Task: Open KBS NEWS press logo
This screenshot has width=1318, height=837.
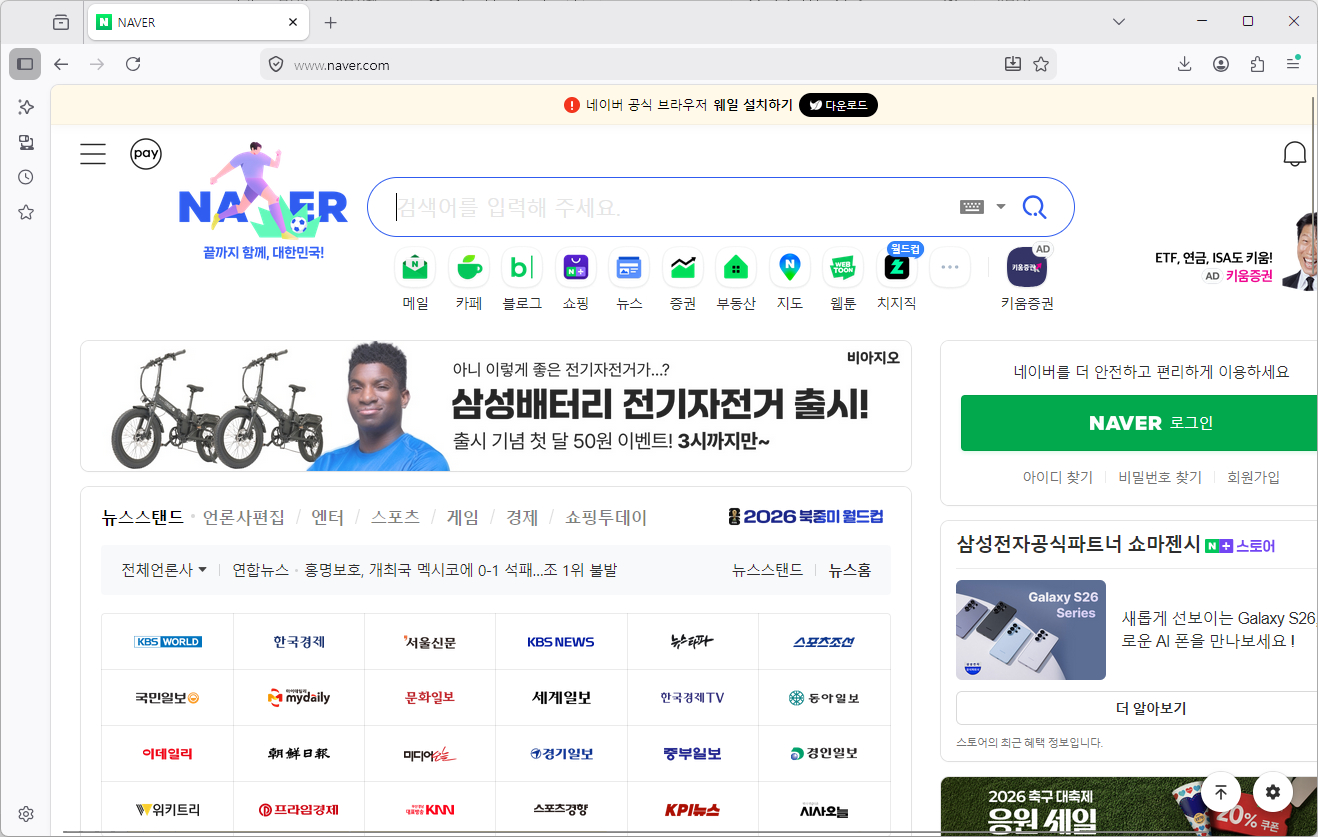Action: click(561, 642)
